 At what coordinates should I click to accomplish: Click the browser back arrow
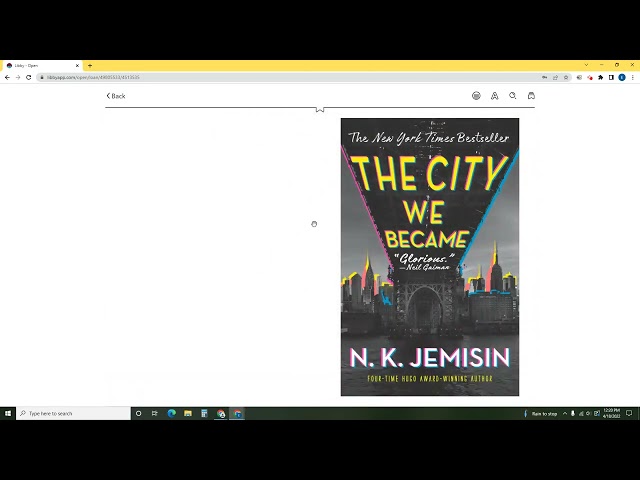7,77
